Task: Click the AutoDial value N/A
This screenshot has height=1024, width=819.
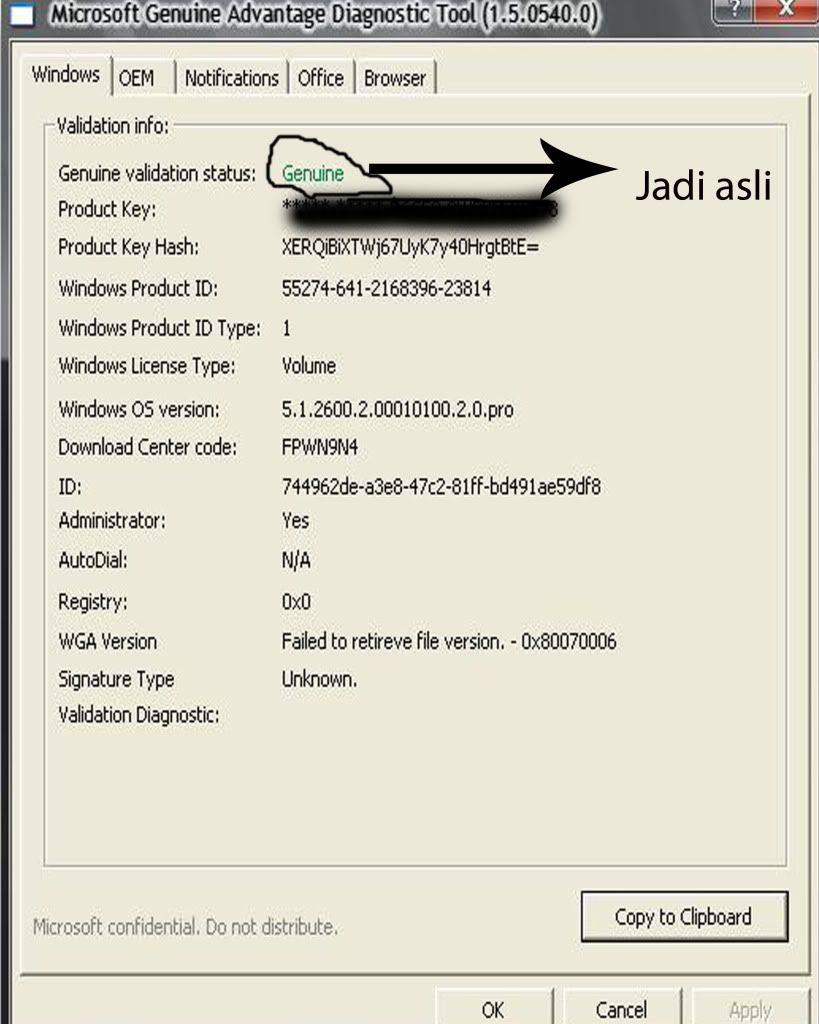Action: [x=296, y=560]
